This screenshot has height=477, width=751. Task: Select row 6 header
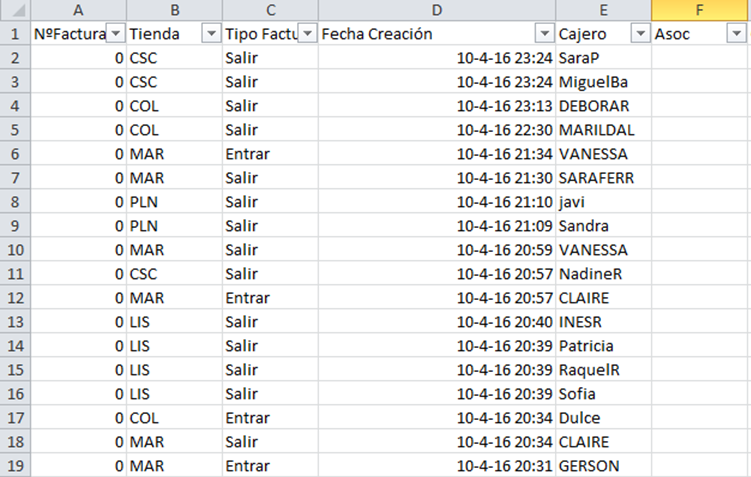pyautogui.click(x=14, y=154)
